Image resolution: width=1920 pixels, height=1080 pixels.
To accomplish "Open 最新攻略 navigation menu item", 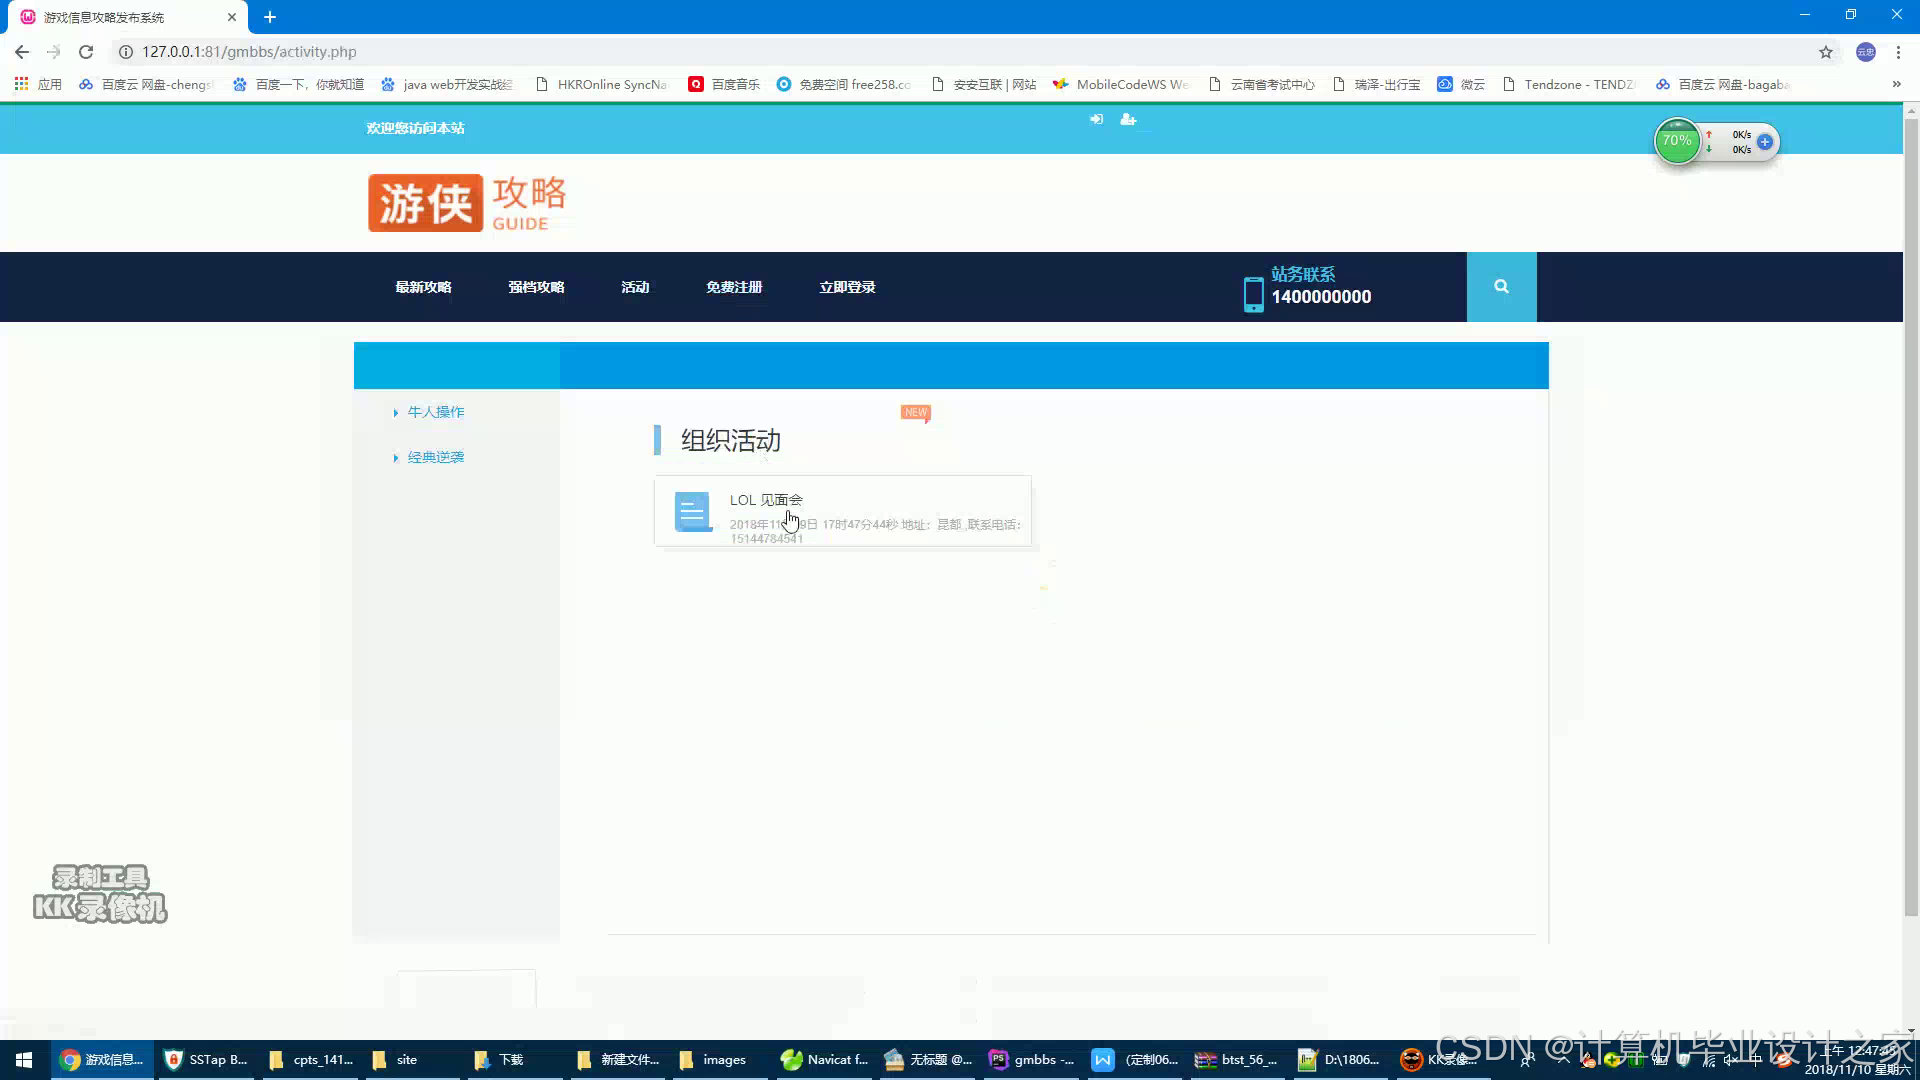I will 423,287.
